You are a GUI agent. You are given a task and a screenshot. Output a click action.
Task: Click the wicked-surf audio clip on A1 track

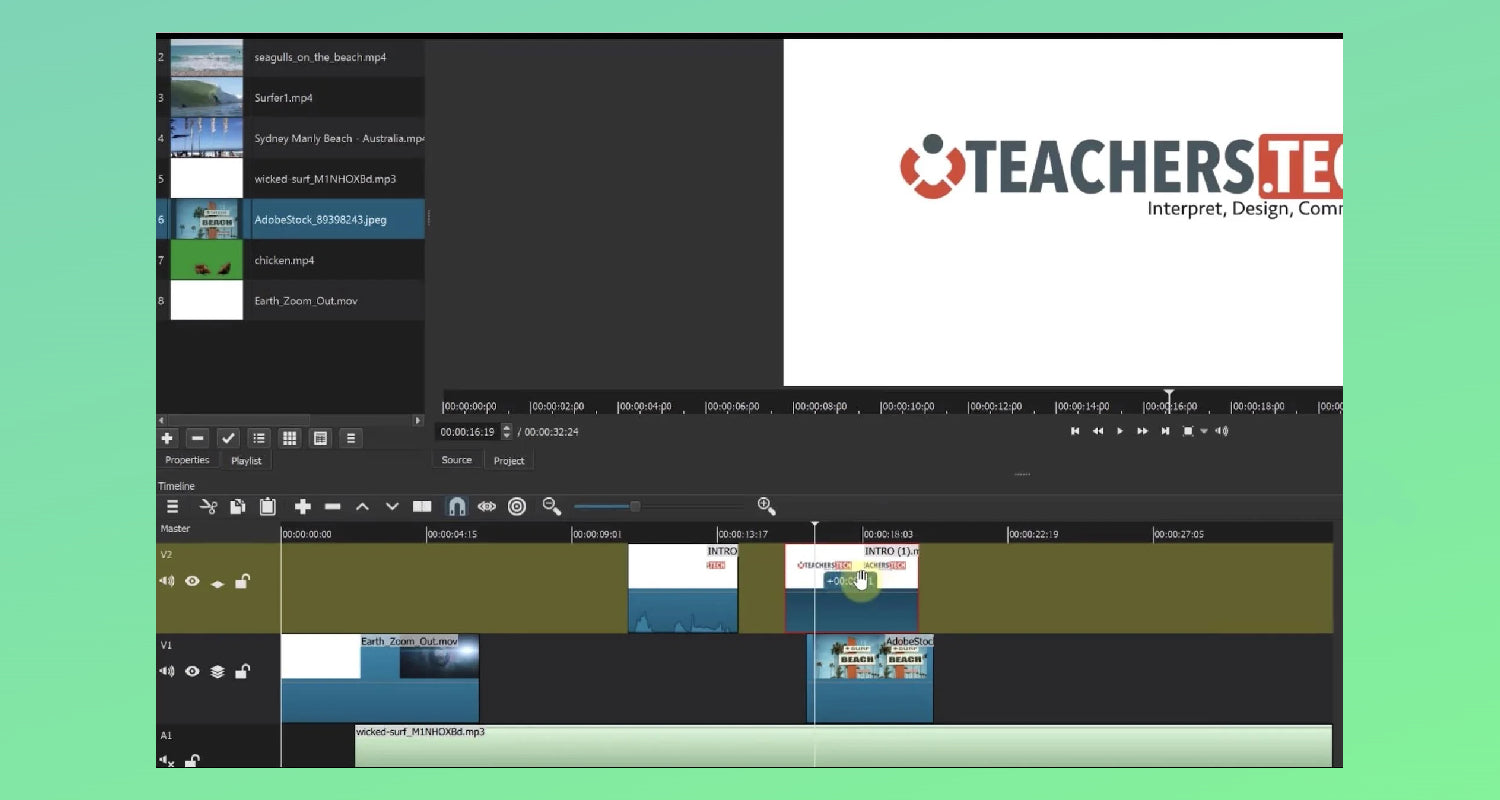(x=843, y=746)
